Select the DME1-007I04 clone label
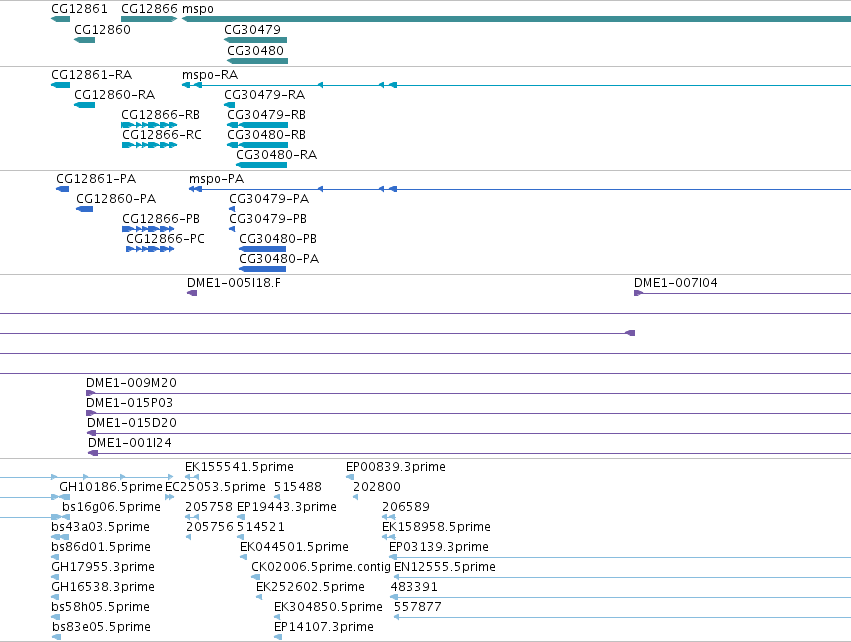The width and height of the screenshot is (851, 642). [x=676, y=283]
